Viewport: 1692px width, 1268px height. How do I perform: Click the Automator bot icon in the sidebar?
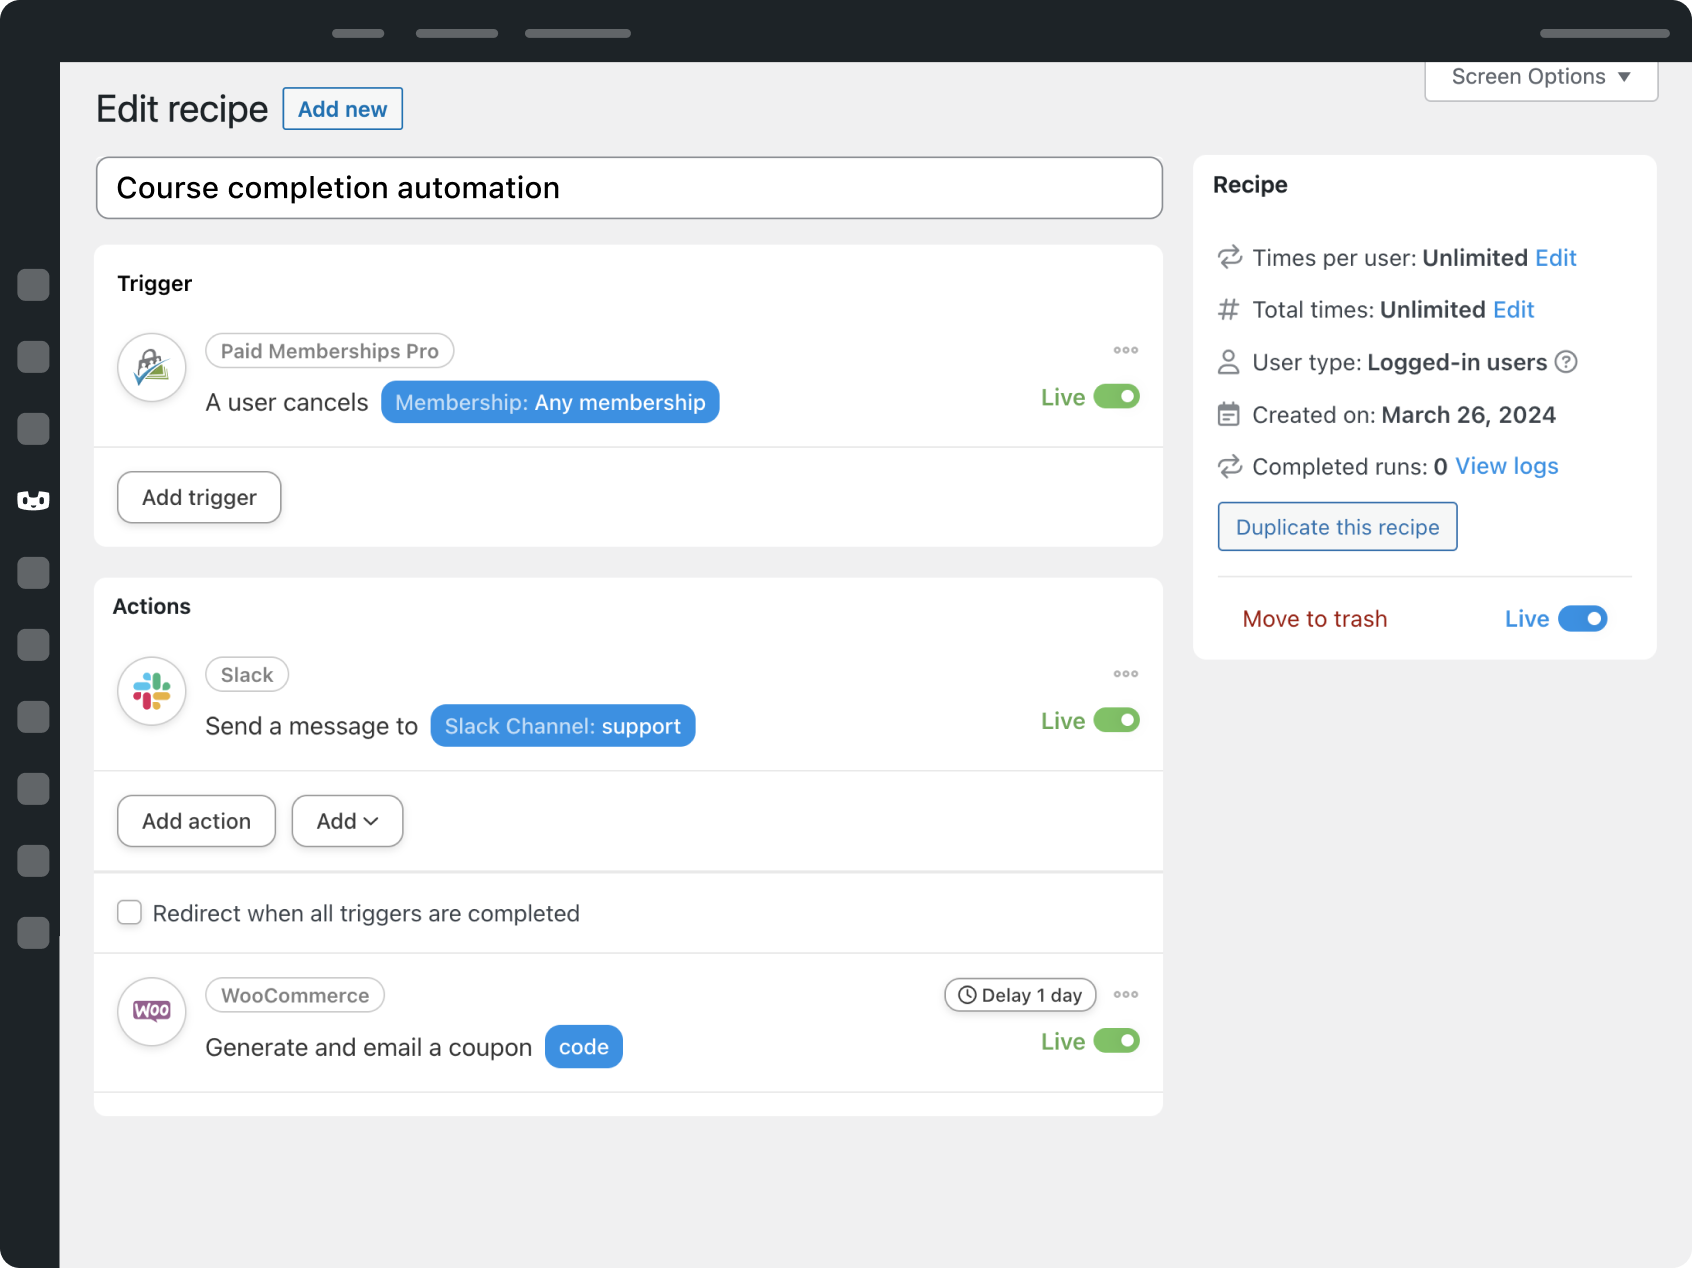pos(34,501)
